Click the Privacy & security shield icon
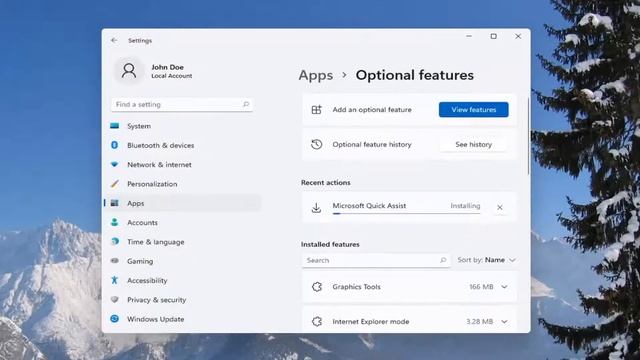The image size is (640, 360). click(115, 300)
